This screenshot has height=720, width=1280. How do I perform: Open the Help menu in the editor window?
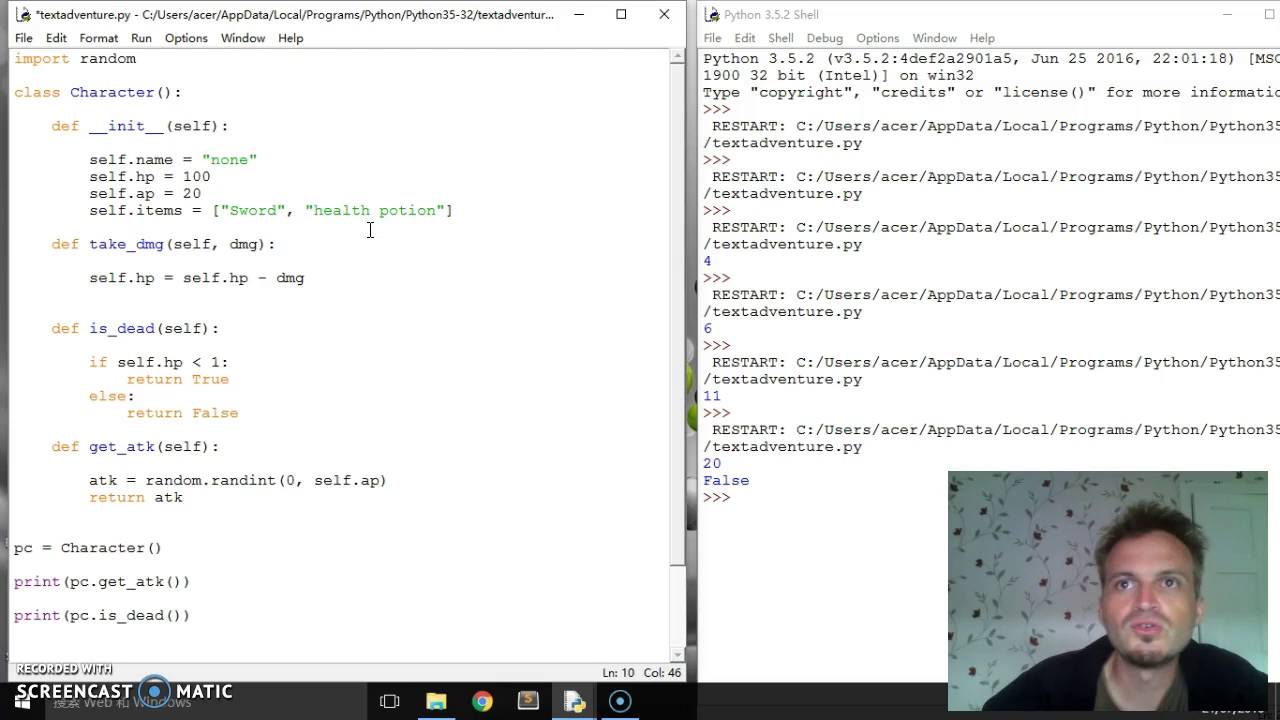(290, 38)
